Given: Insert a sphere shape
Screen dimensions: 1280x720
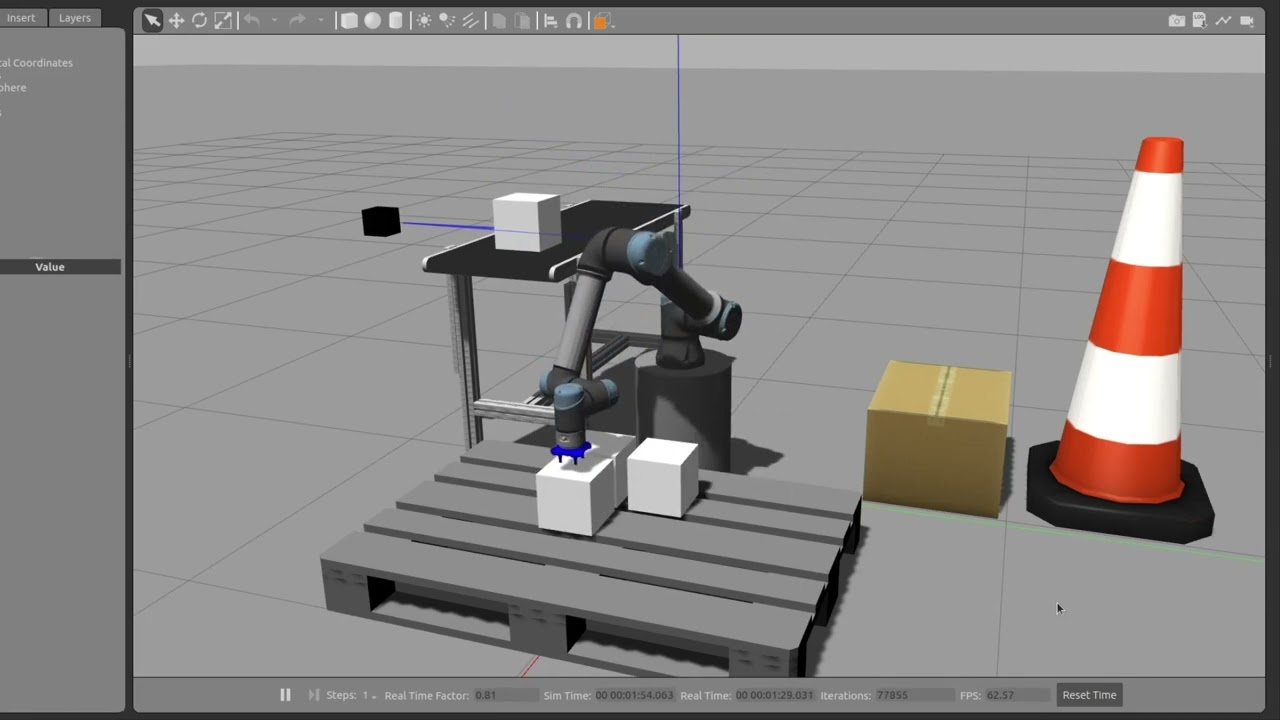Looking at the screenshot, I should 372,20.
